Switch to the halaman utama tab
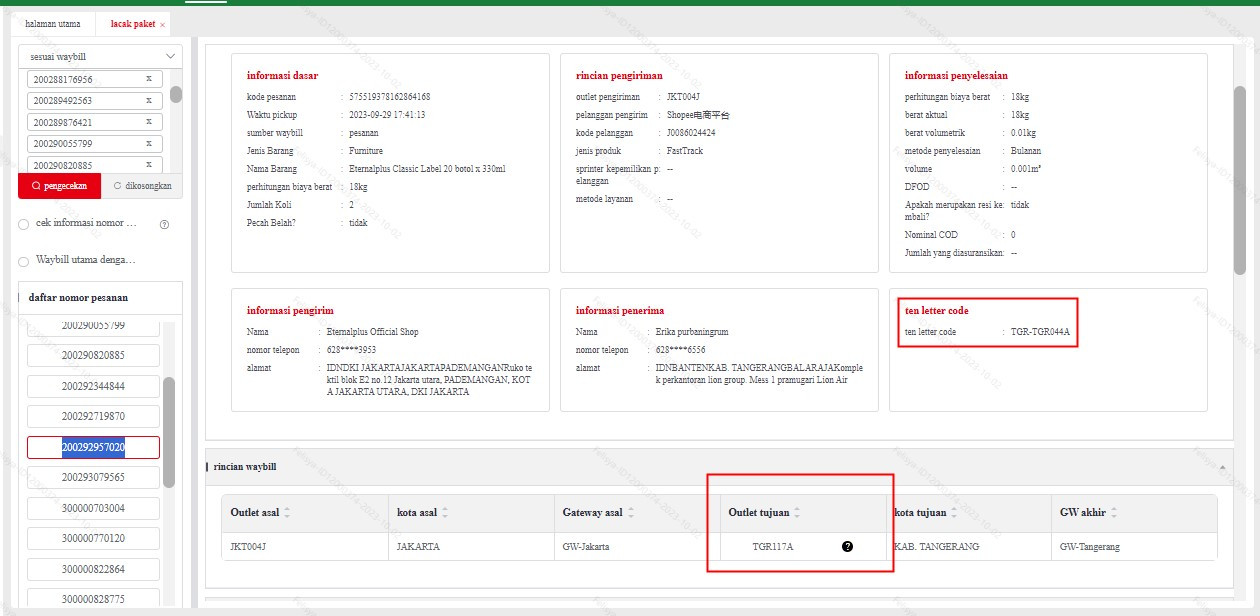The image size is (1260, 616). [x=53, y=23]
